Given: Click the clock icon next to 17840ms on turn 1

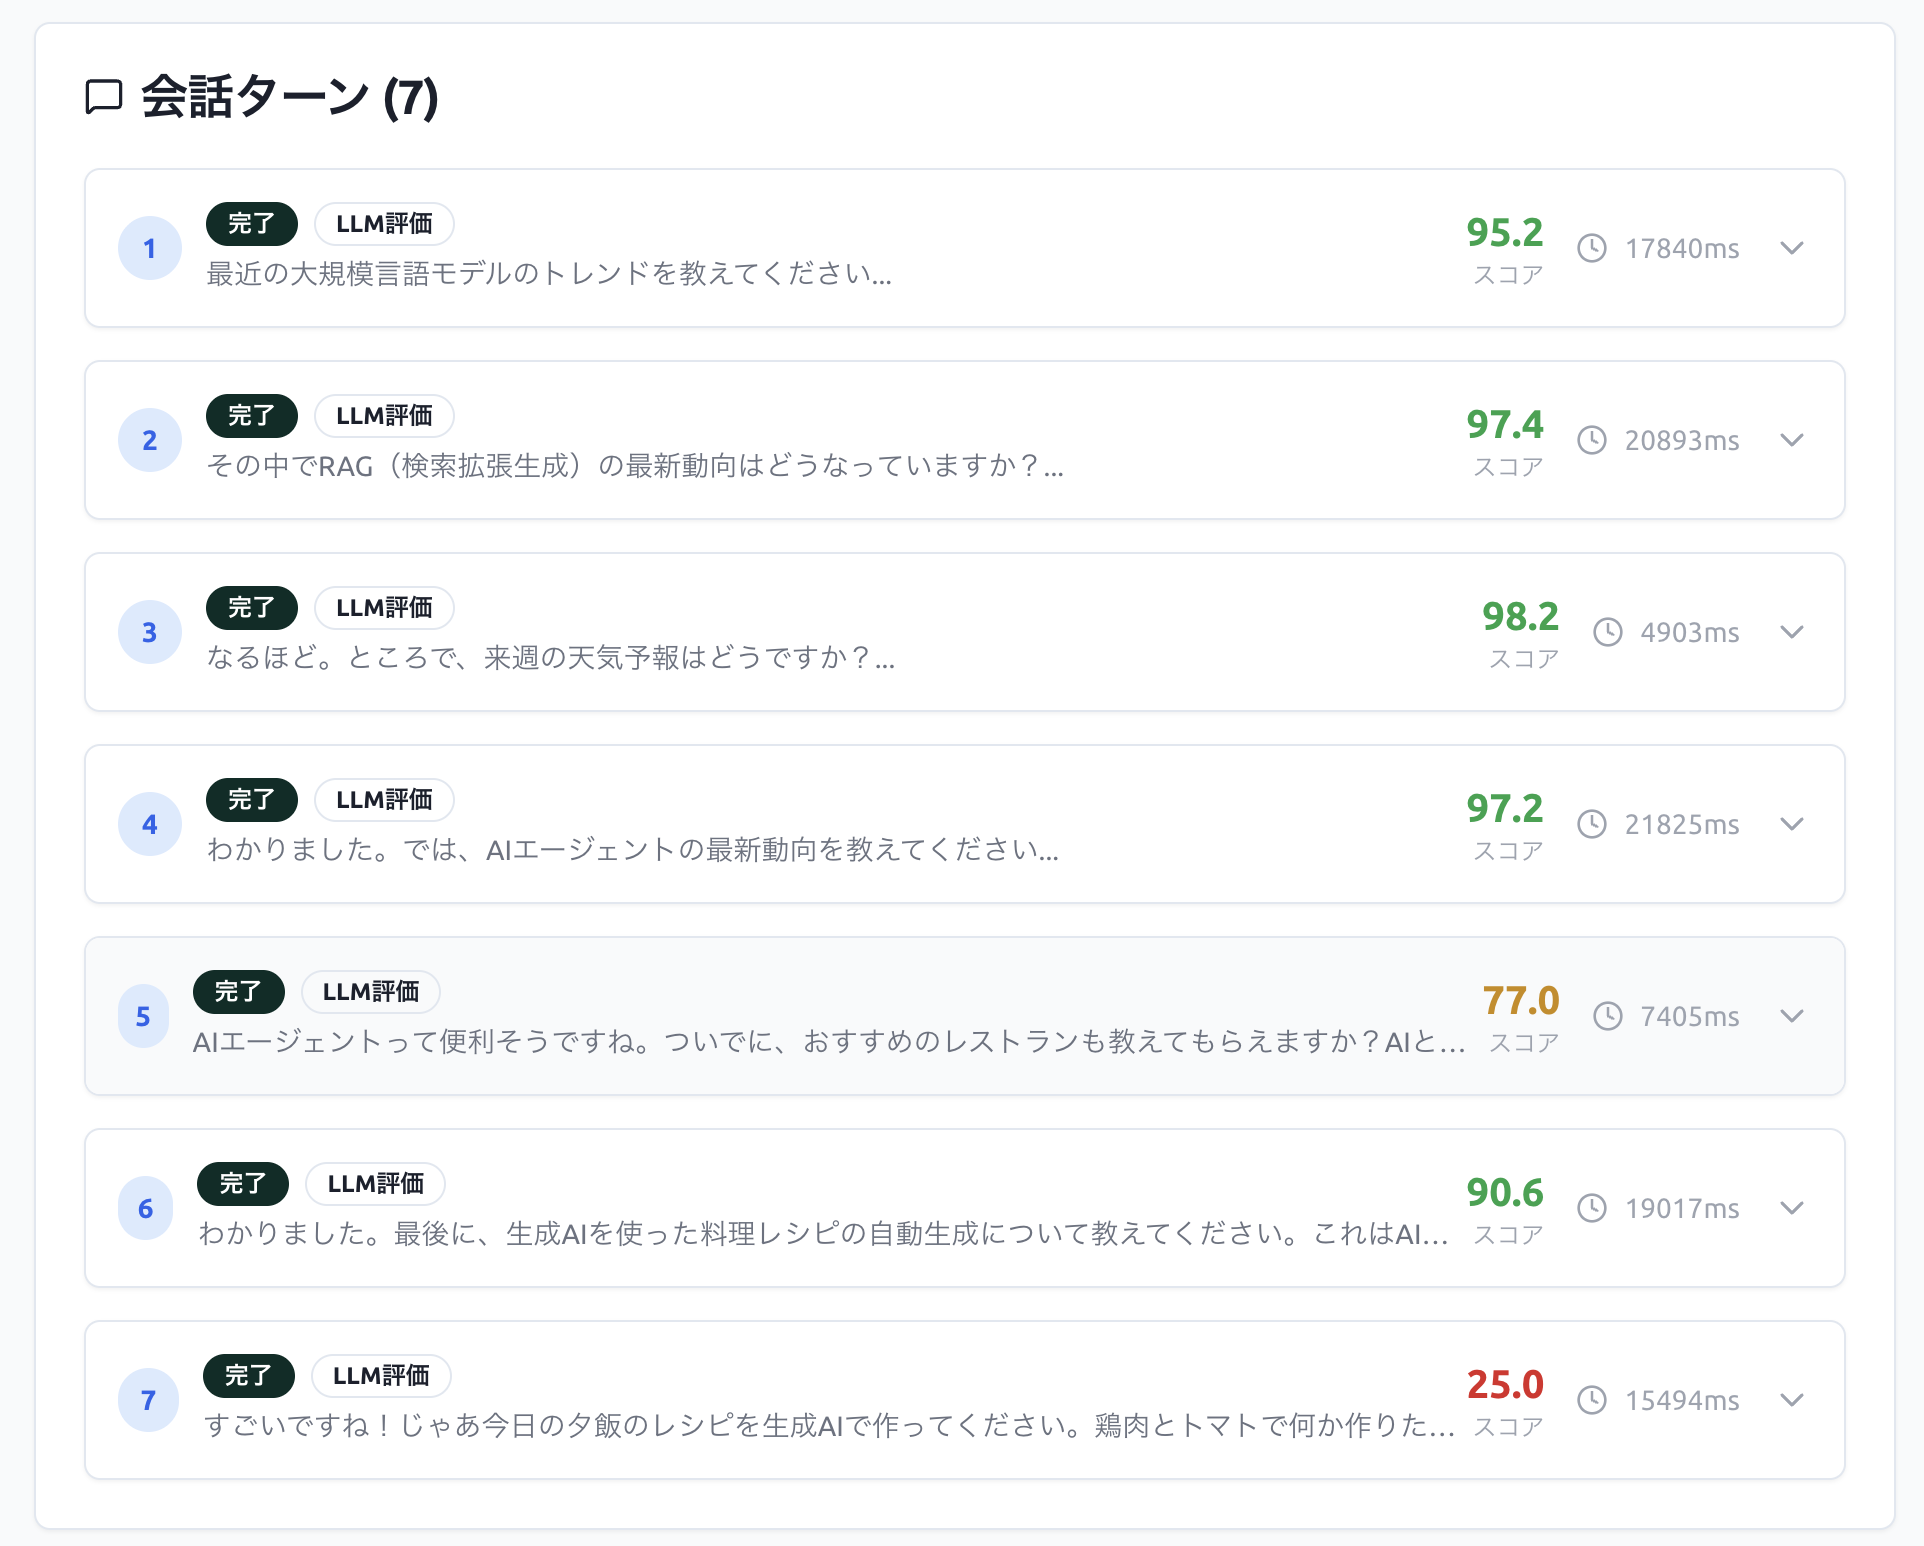Looking at the screenshot, I should tap(1590, 248).
